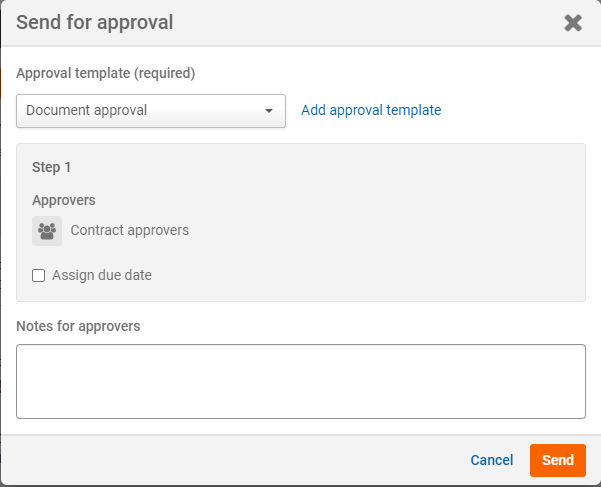This screenshot has height=487, width=601.
Task: Click the Approvers label in Step 1
Action: click(x=64, y=200)
